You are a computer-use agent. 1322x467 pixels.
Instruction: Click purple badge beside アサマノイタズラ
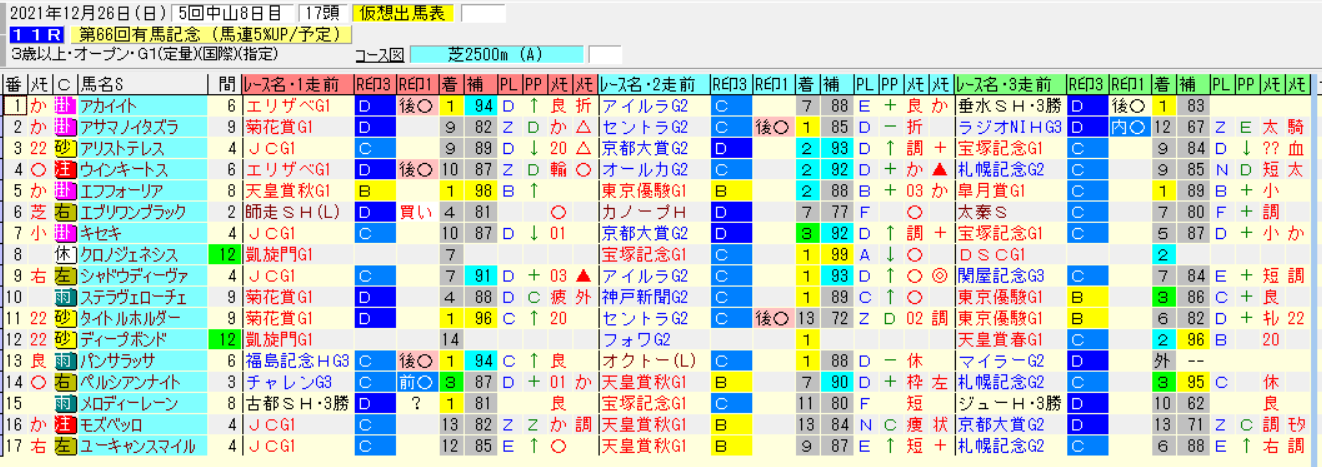coord(63,127)
